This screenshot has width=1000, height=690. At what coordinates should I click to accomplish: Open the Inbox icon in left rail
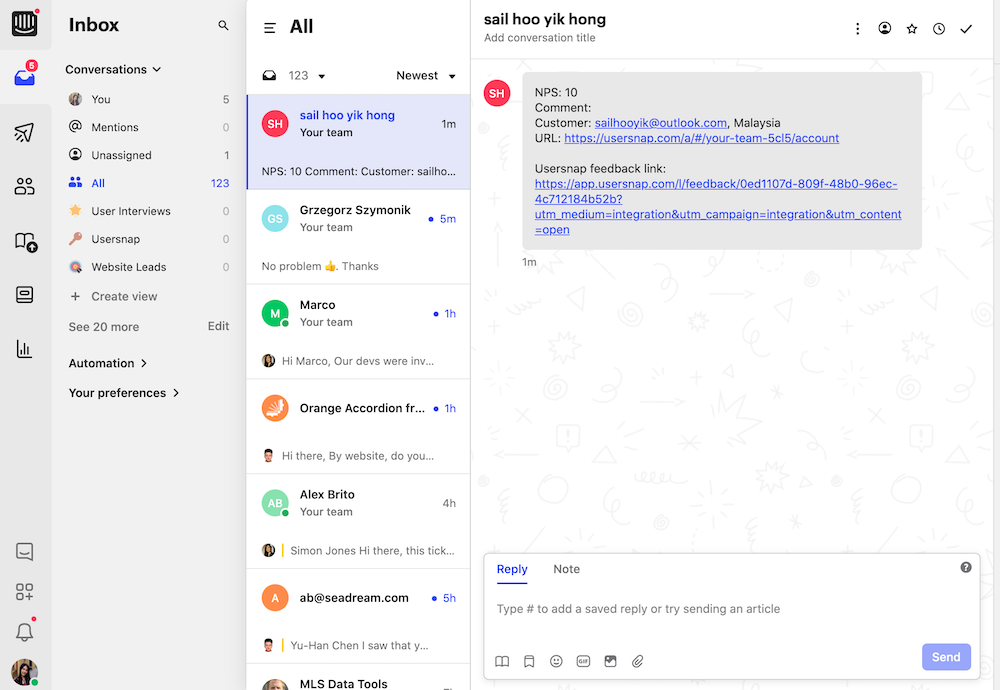[25, 77]
